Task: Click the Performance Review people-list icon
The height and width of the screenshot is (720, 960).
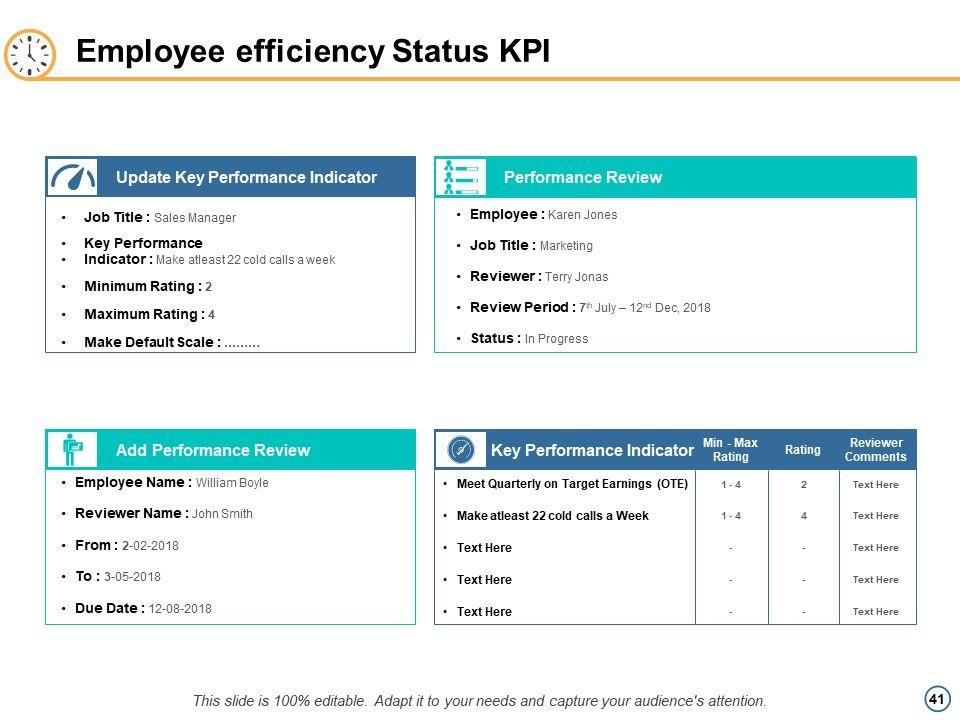Action: tap(461, 177)
